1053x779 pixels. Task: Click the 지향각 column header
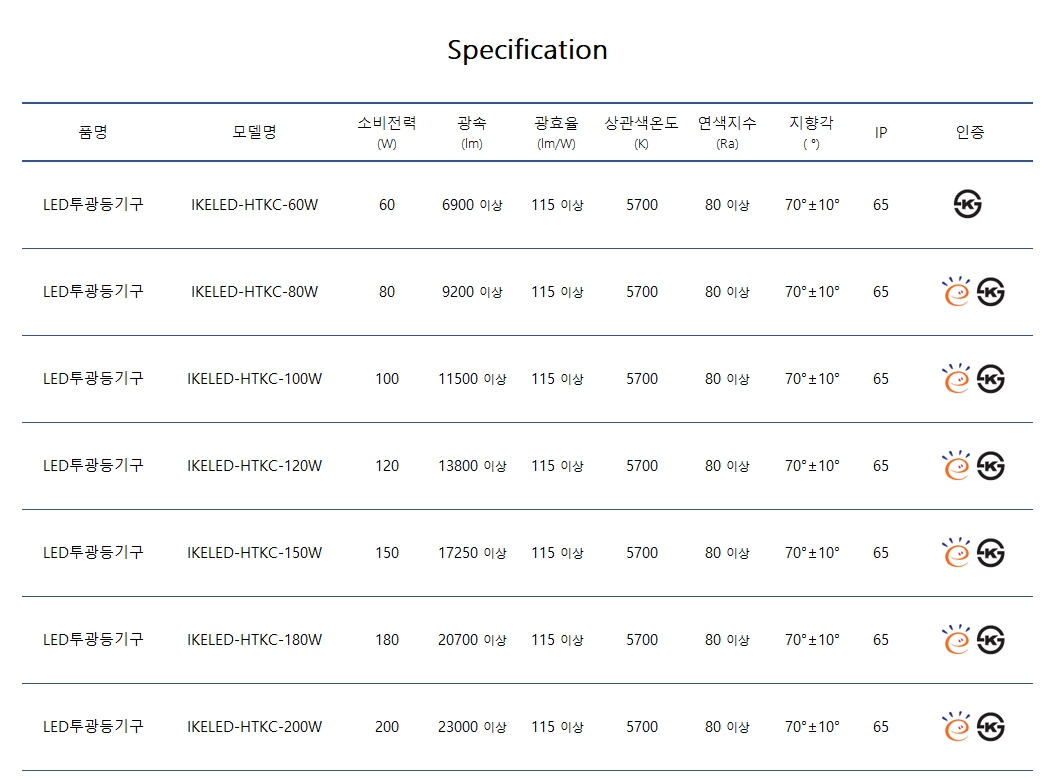tap(811, 132)
